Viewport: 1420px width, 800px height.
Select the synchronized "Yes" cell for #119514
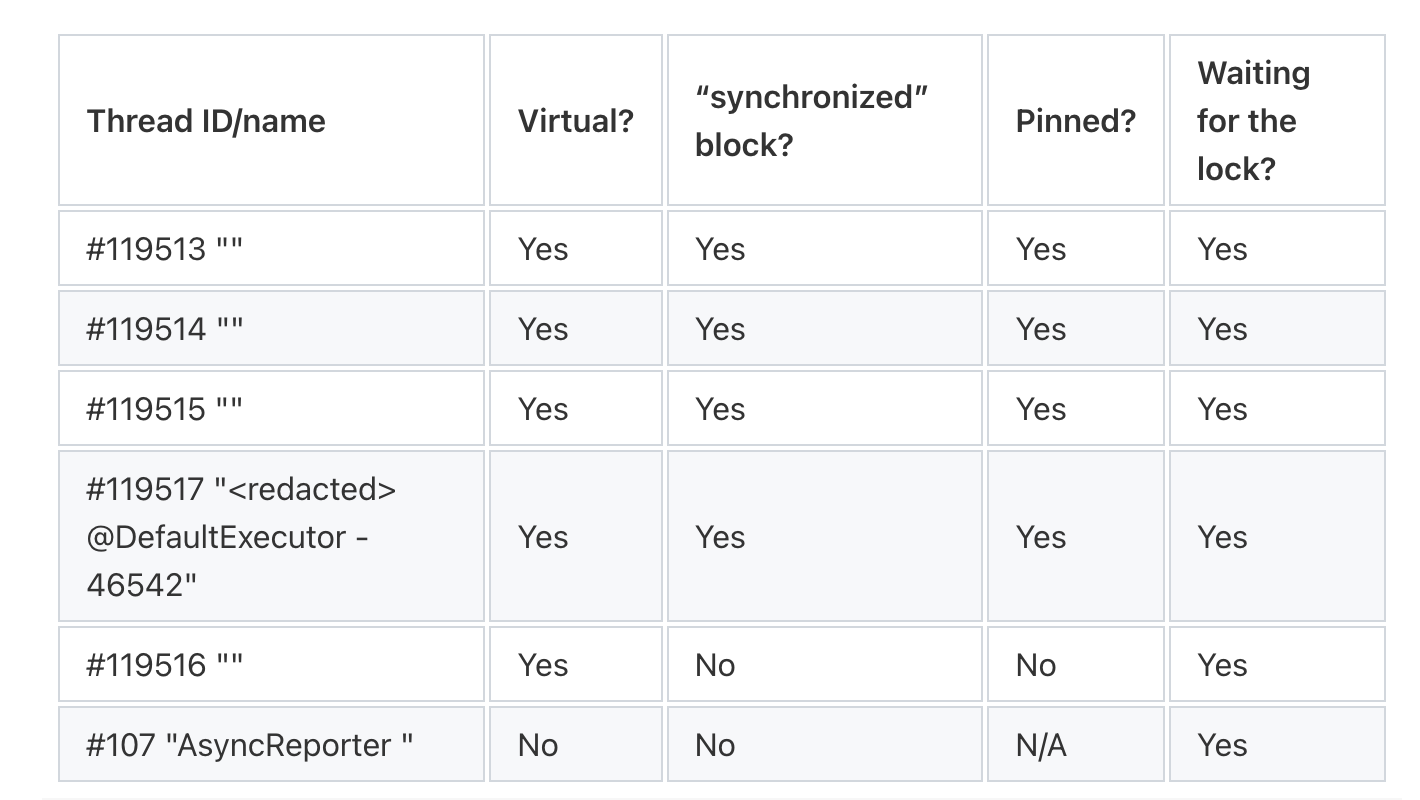tap(824, 328)
